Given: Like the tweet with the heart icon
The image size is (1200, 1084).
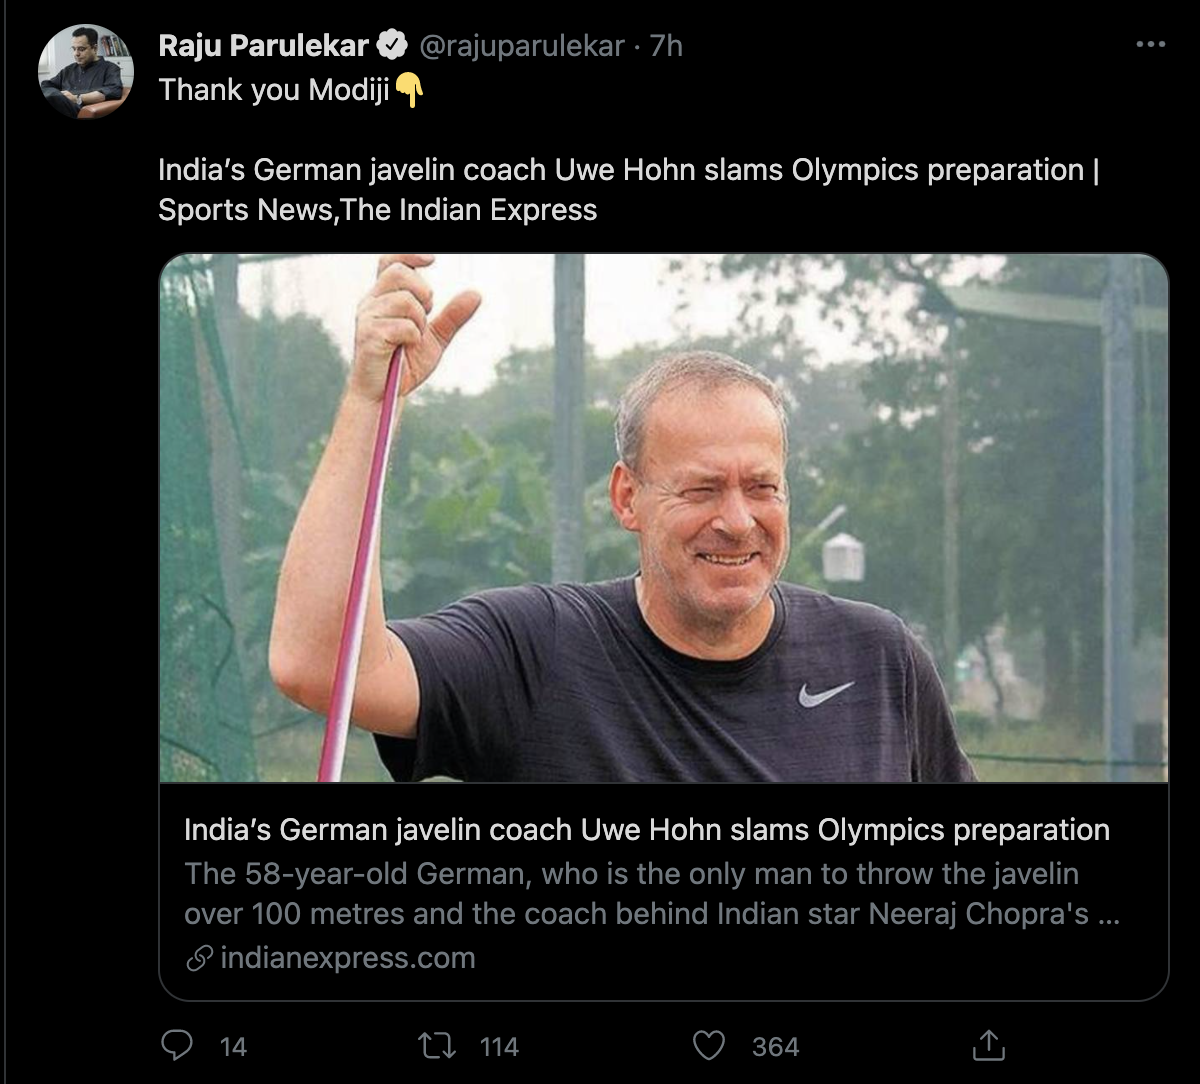Looking at the screenshot, I should [x=709, y=1046].
